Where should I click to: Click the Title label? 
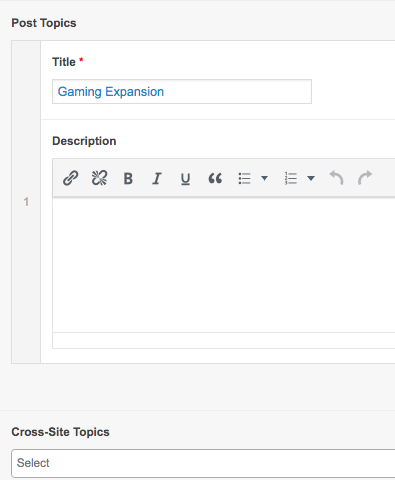[64, 62]
